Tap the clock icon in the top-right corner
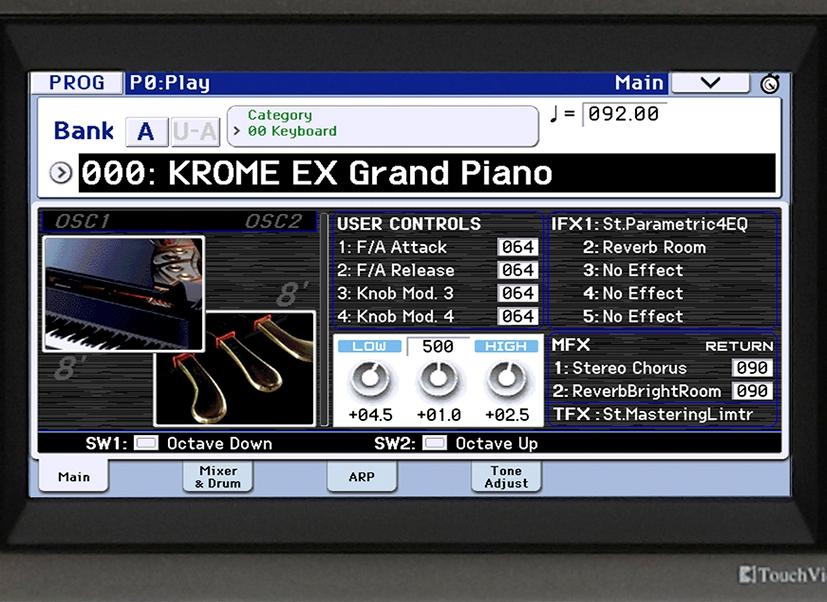Screen dimensions: 827x602 coord(769,83)
